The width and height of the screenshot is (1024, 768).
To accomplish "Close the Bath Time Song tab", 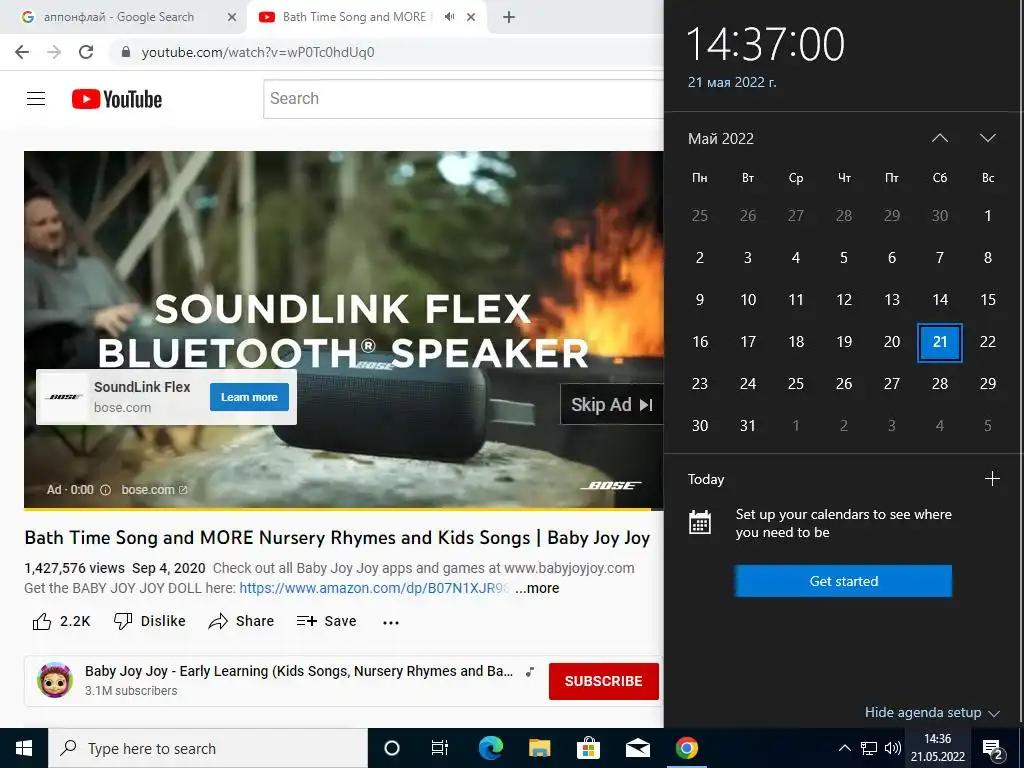I will point(471,17).
